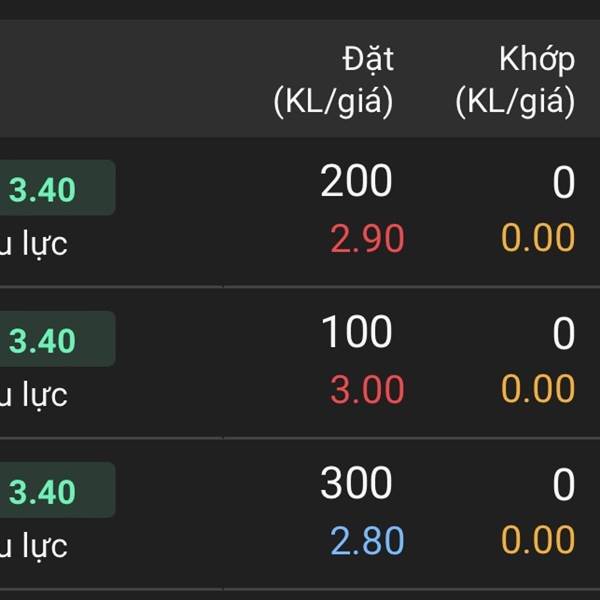Click matched price 0.00 beside price 3.00
Viewport: 600px width, 600px height.
[x=538, y=390]
